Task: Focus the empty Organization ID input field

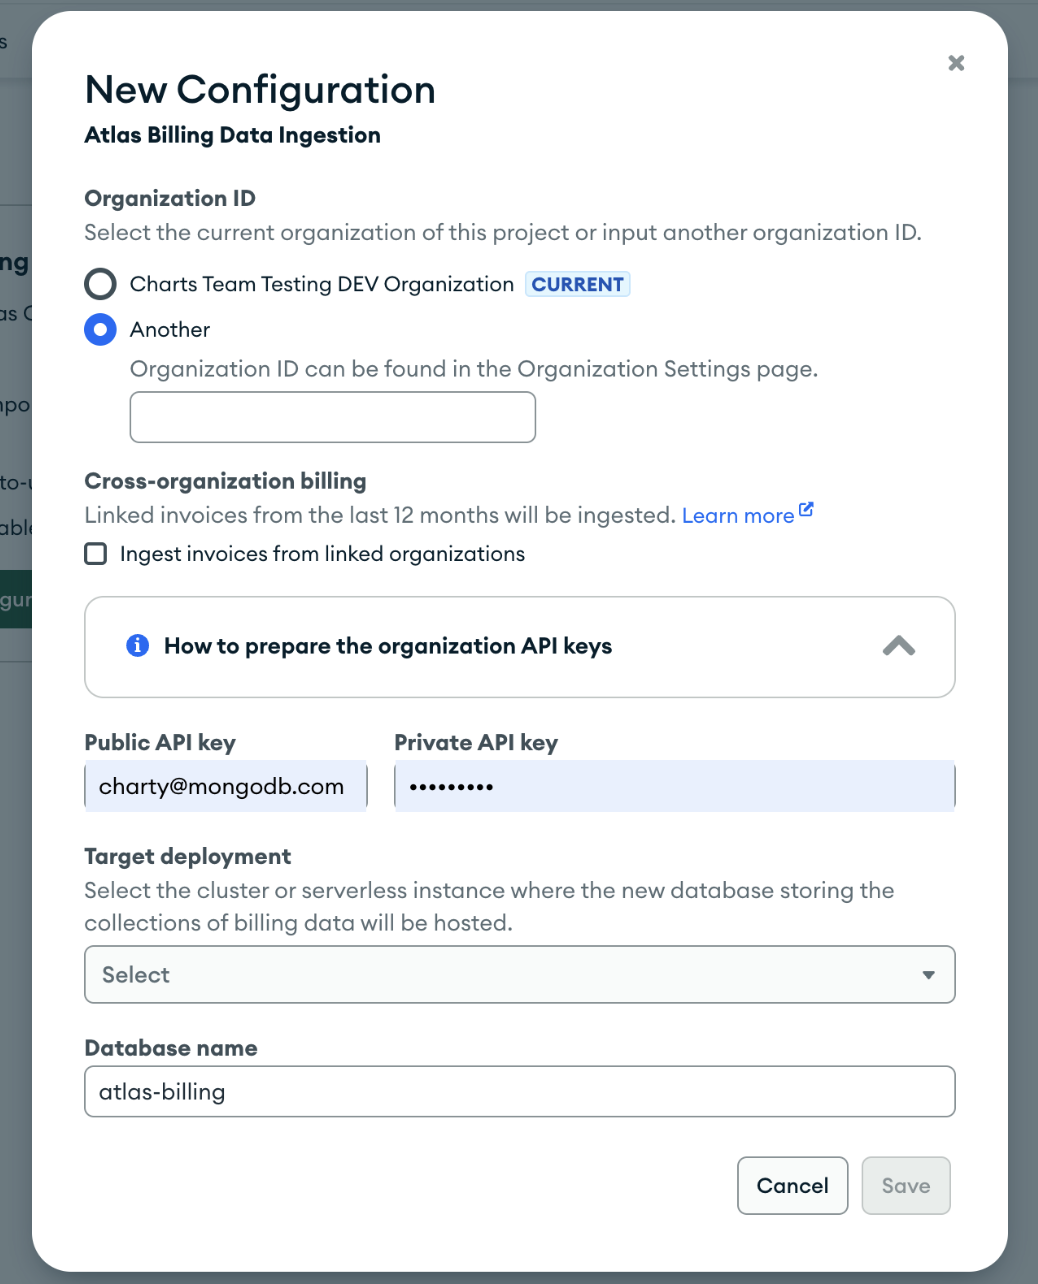Action: [333, 417]
